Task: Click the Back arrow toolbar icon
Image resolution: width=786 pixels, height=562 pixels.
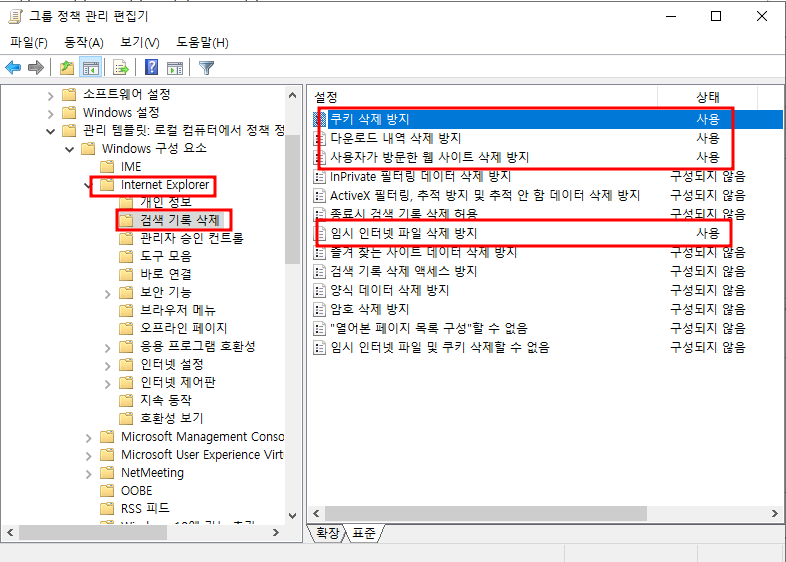Action: 13,67
